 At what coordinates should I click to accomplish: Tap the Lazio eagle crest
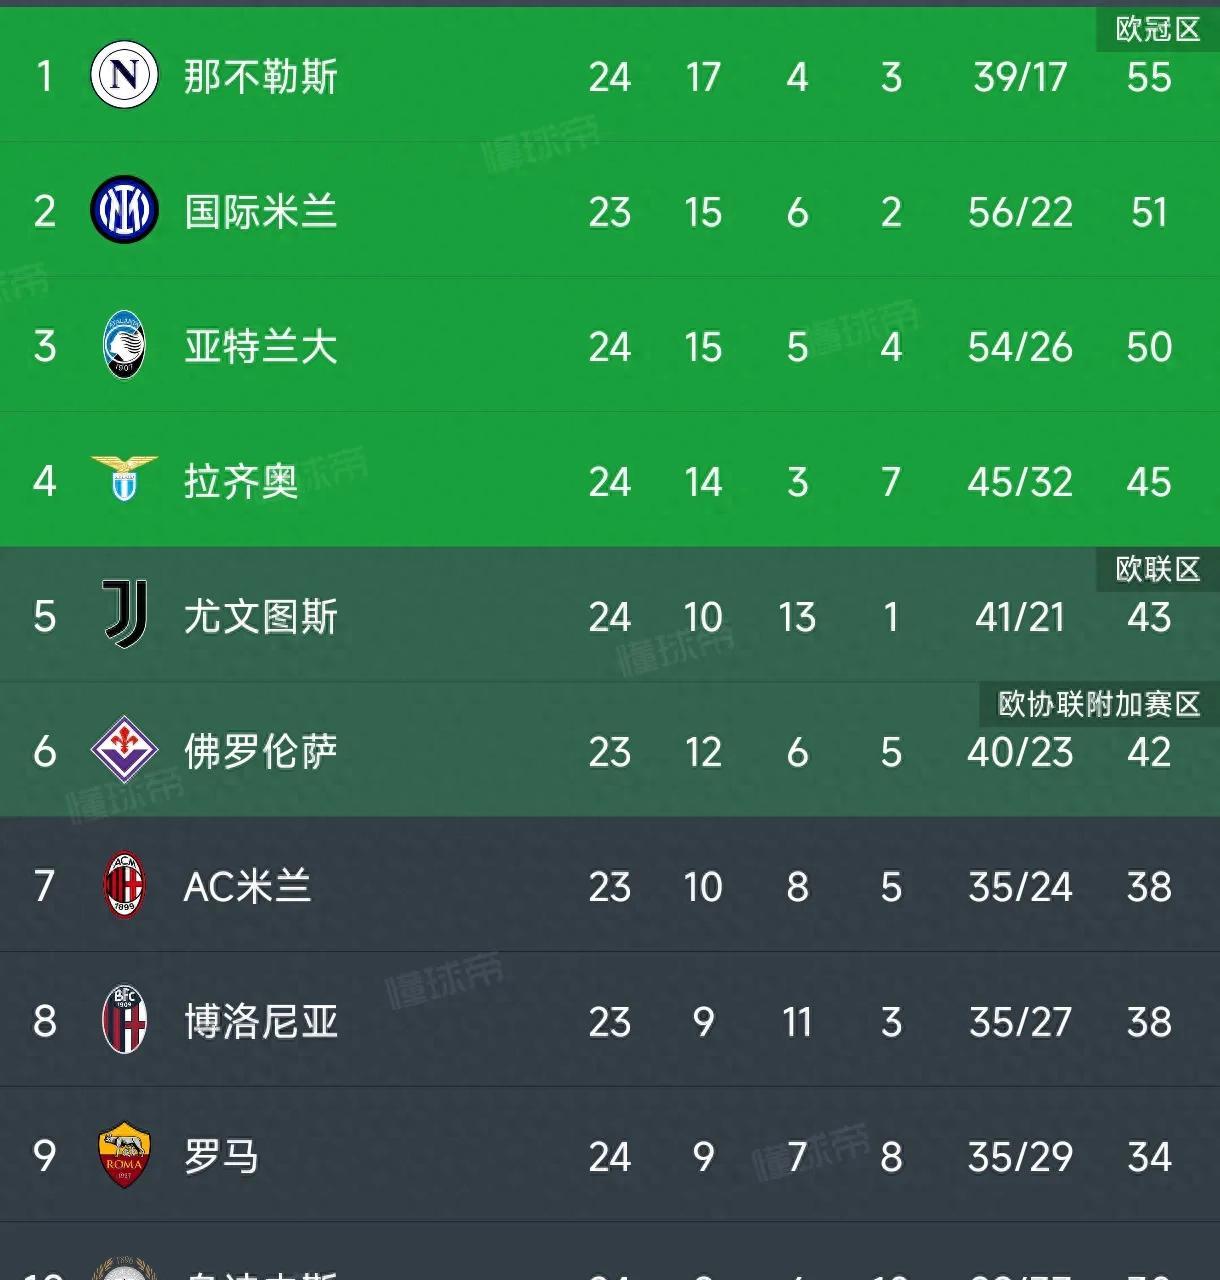click(x=125, y=479)
